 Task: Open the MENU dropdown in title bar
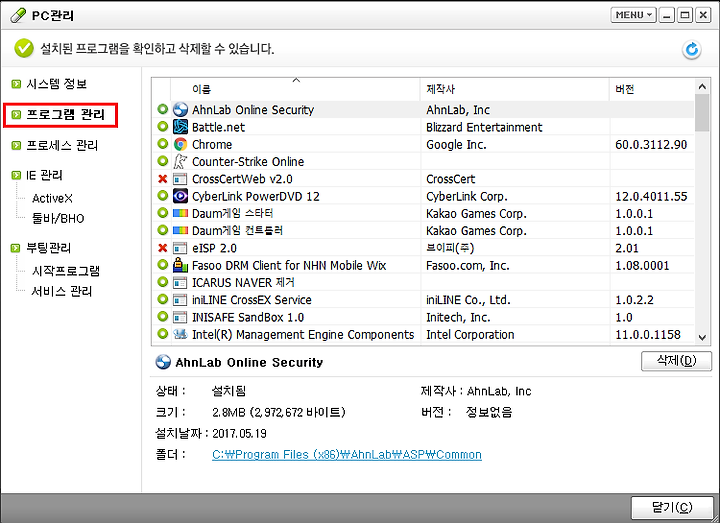(x=633, y=15)
